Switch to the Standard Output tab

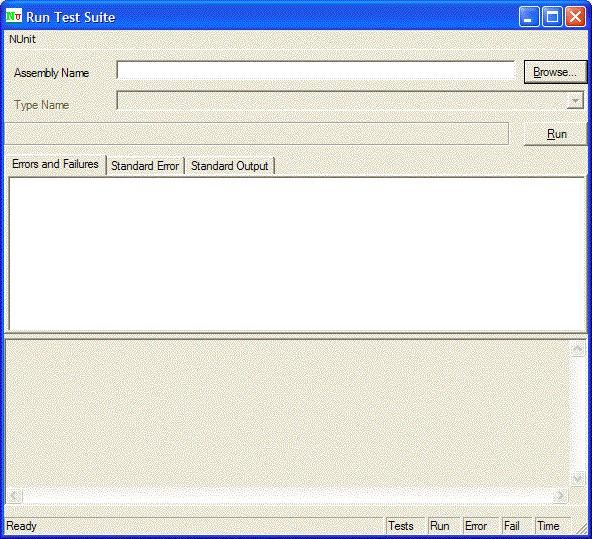pyautogui.click(x=230, y=166)
